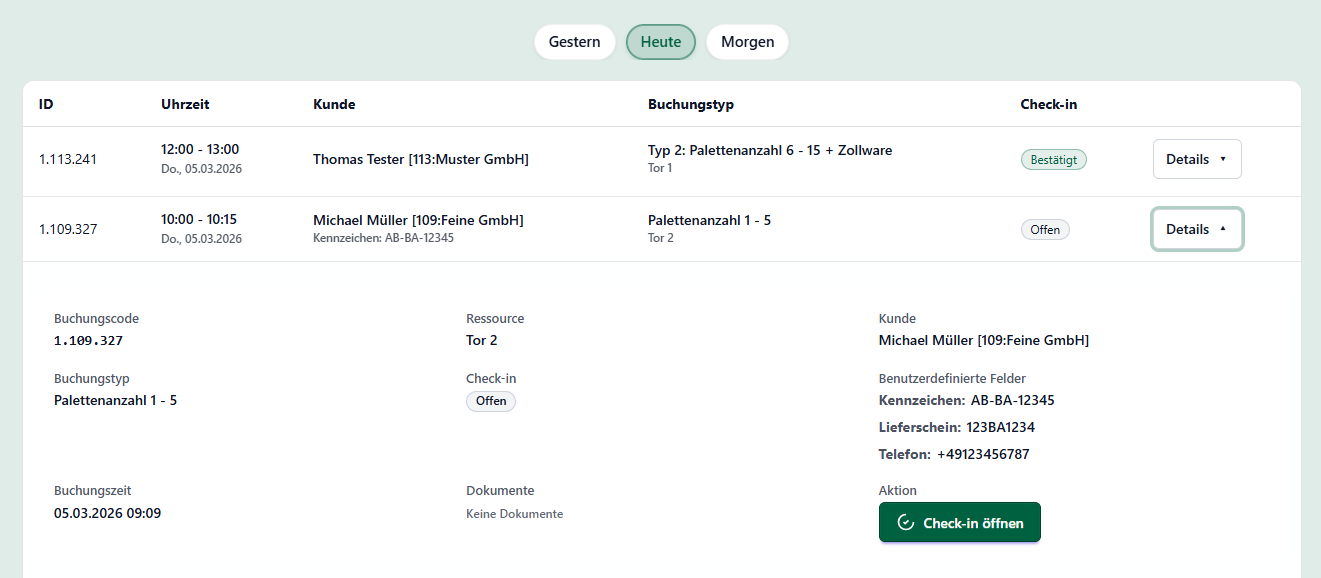Click the booking ID 1.113.241

[x=68, y=159]
